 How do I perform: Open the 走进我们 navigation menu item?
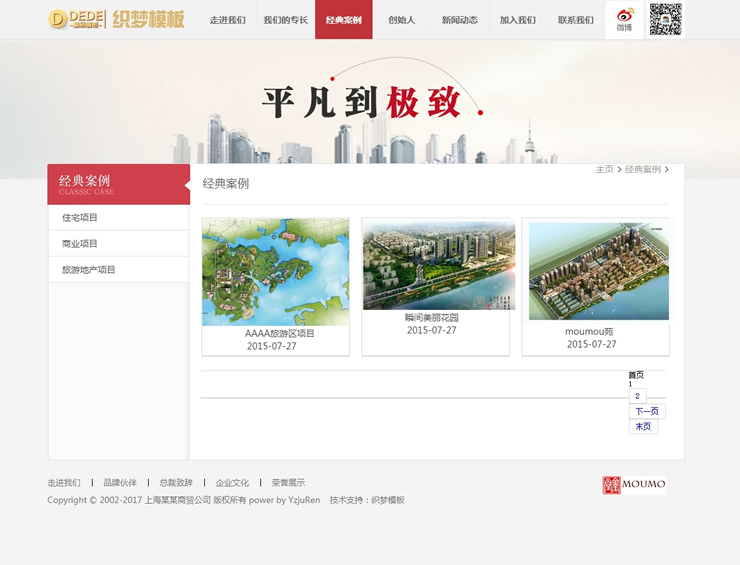point(227,20)
